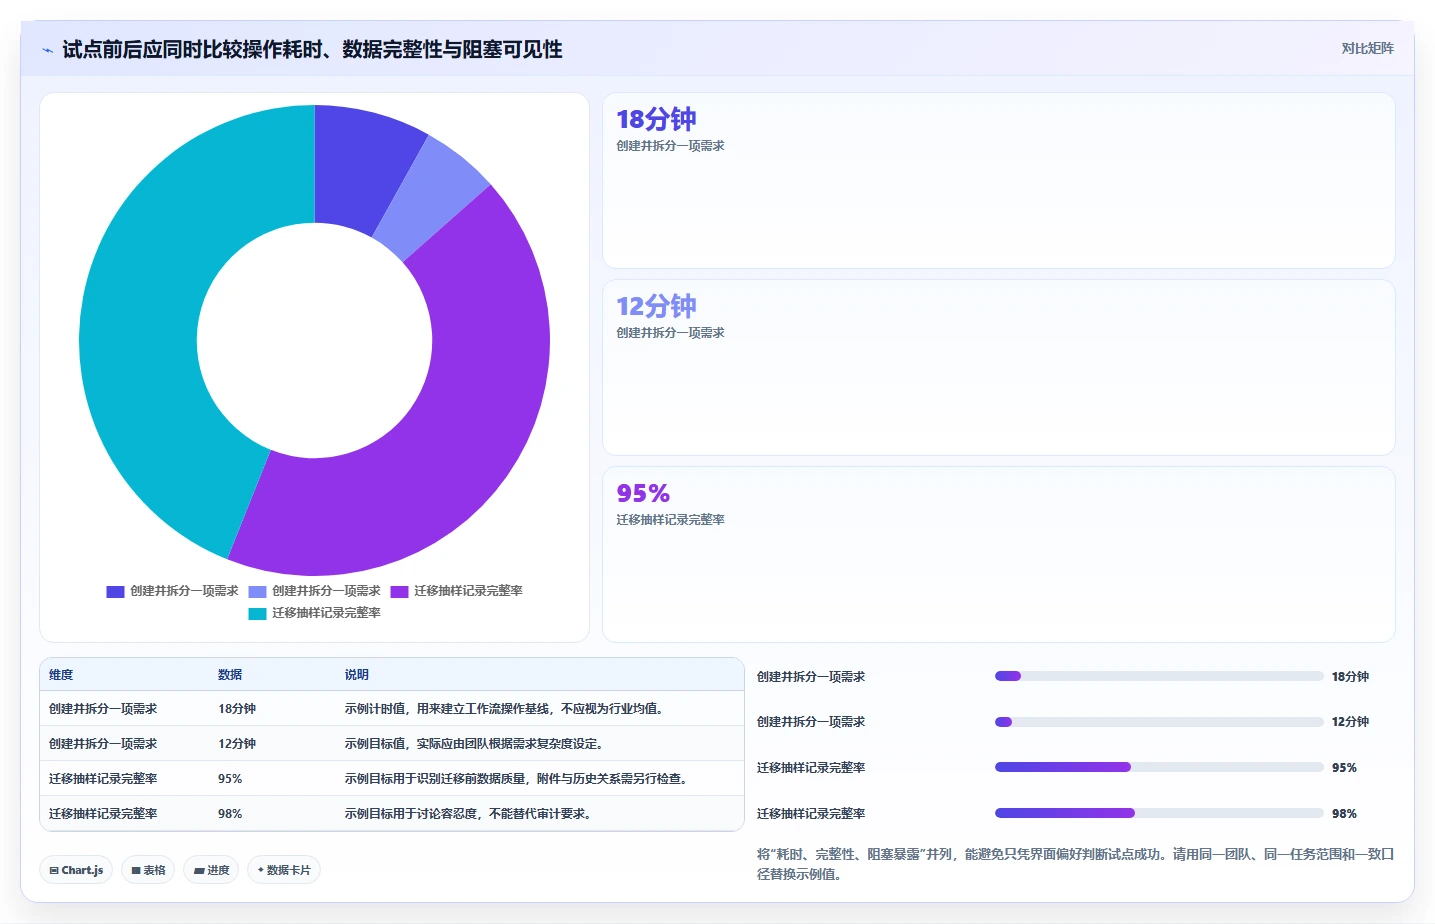Click the description 示例目标值，实际应由团队根据需求复杂度设定
Screen dimensions: 1435x924
(x=476, y=744)
